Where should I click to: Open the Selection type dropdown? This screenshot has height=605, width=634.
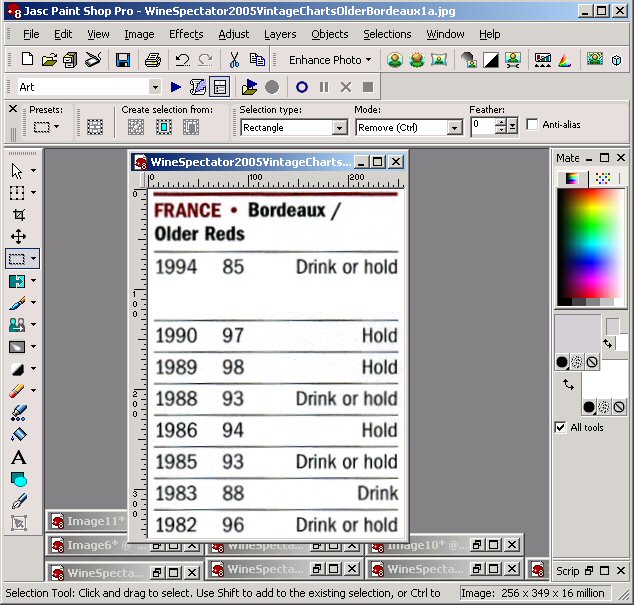(x=339, y=128)
